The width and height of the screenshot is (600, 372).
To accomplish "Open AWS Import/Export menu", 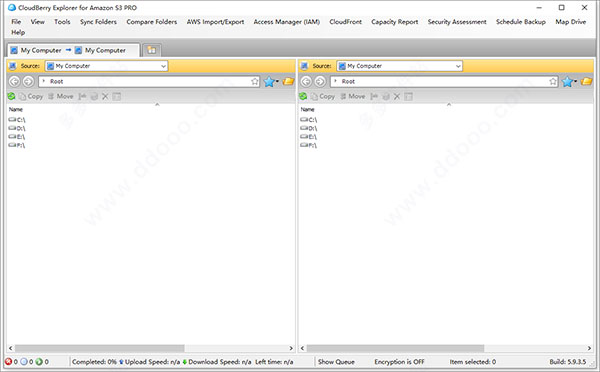I will click(x=215, y=22).
